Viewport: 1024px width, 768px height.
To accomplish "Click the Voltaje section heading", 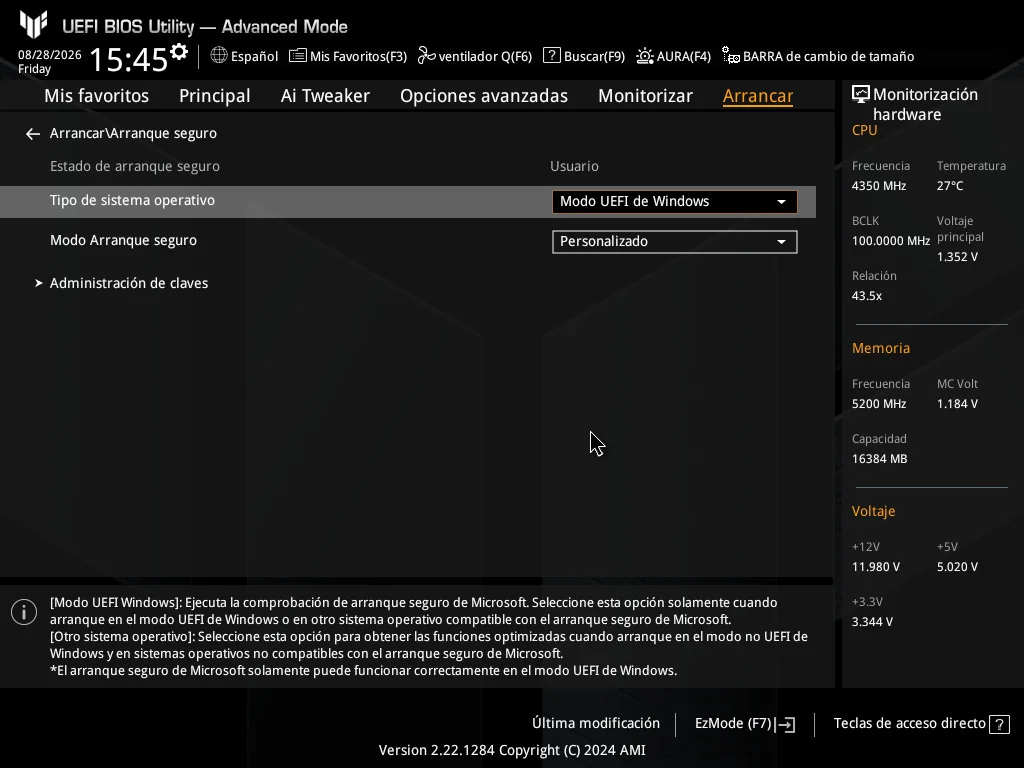I will 873,511.
